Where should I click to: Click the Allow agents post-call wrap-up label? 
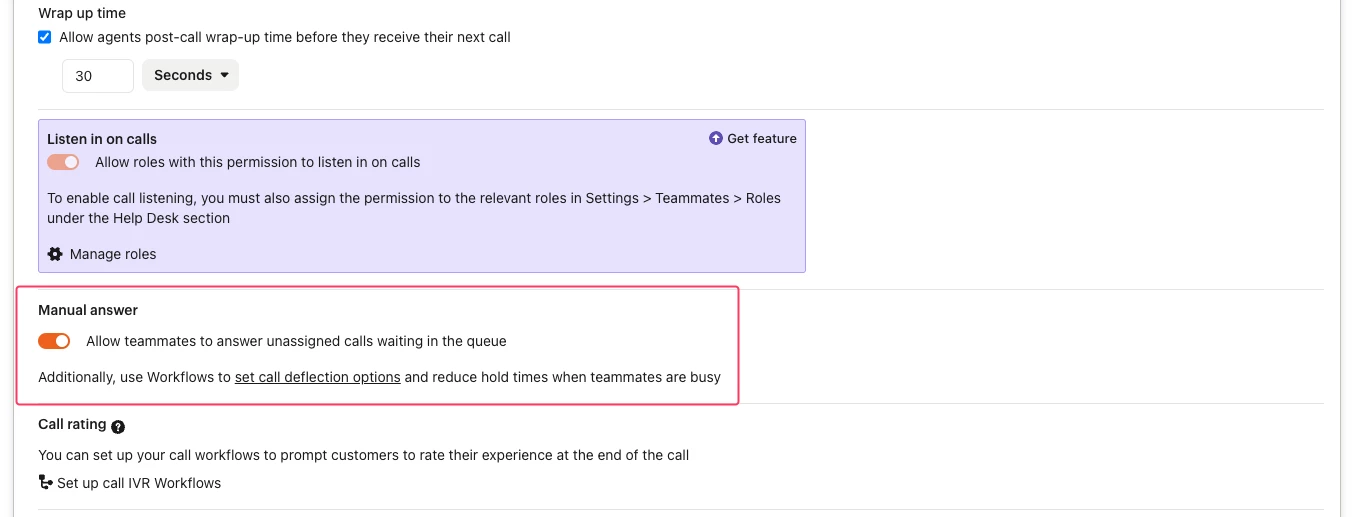click(x=285, y=37)
